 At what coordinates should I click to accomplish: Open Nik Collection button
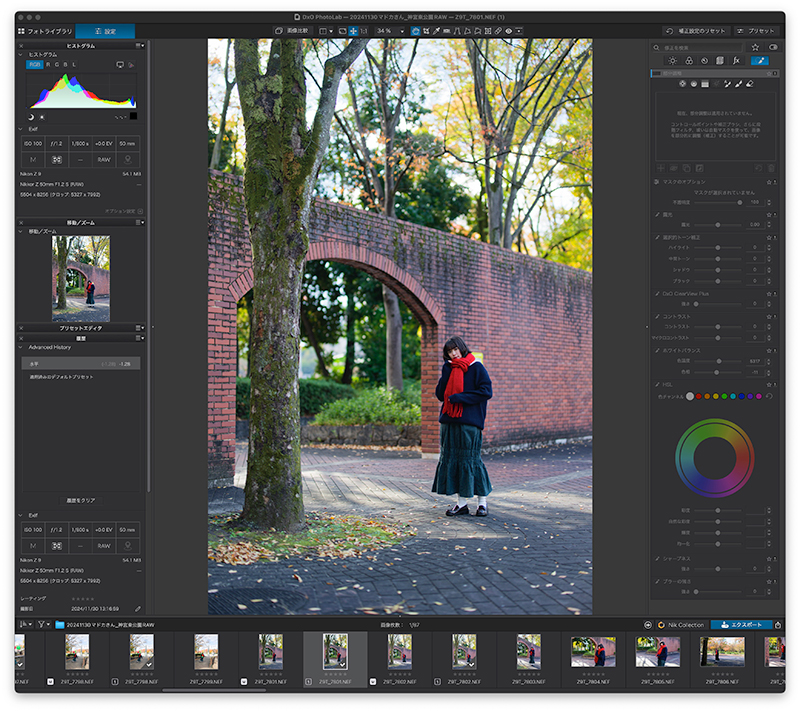(x=681, y=625)
